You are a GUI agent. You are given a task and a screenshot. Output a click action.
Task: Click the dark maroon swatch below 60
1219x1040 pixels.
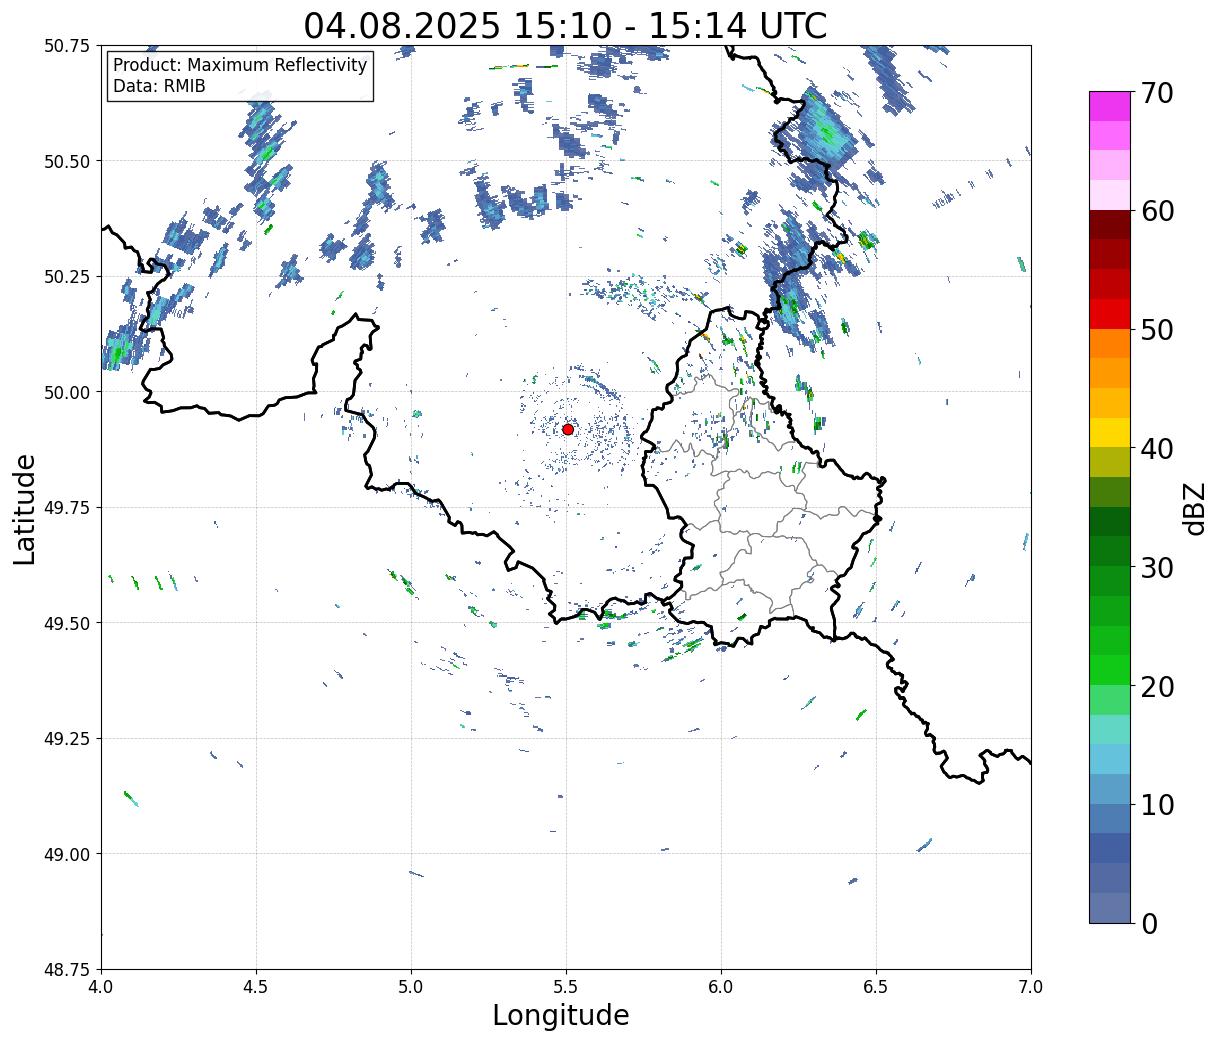tap(1110, 224)
